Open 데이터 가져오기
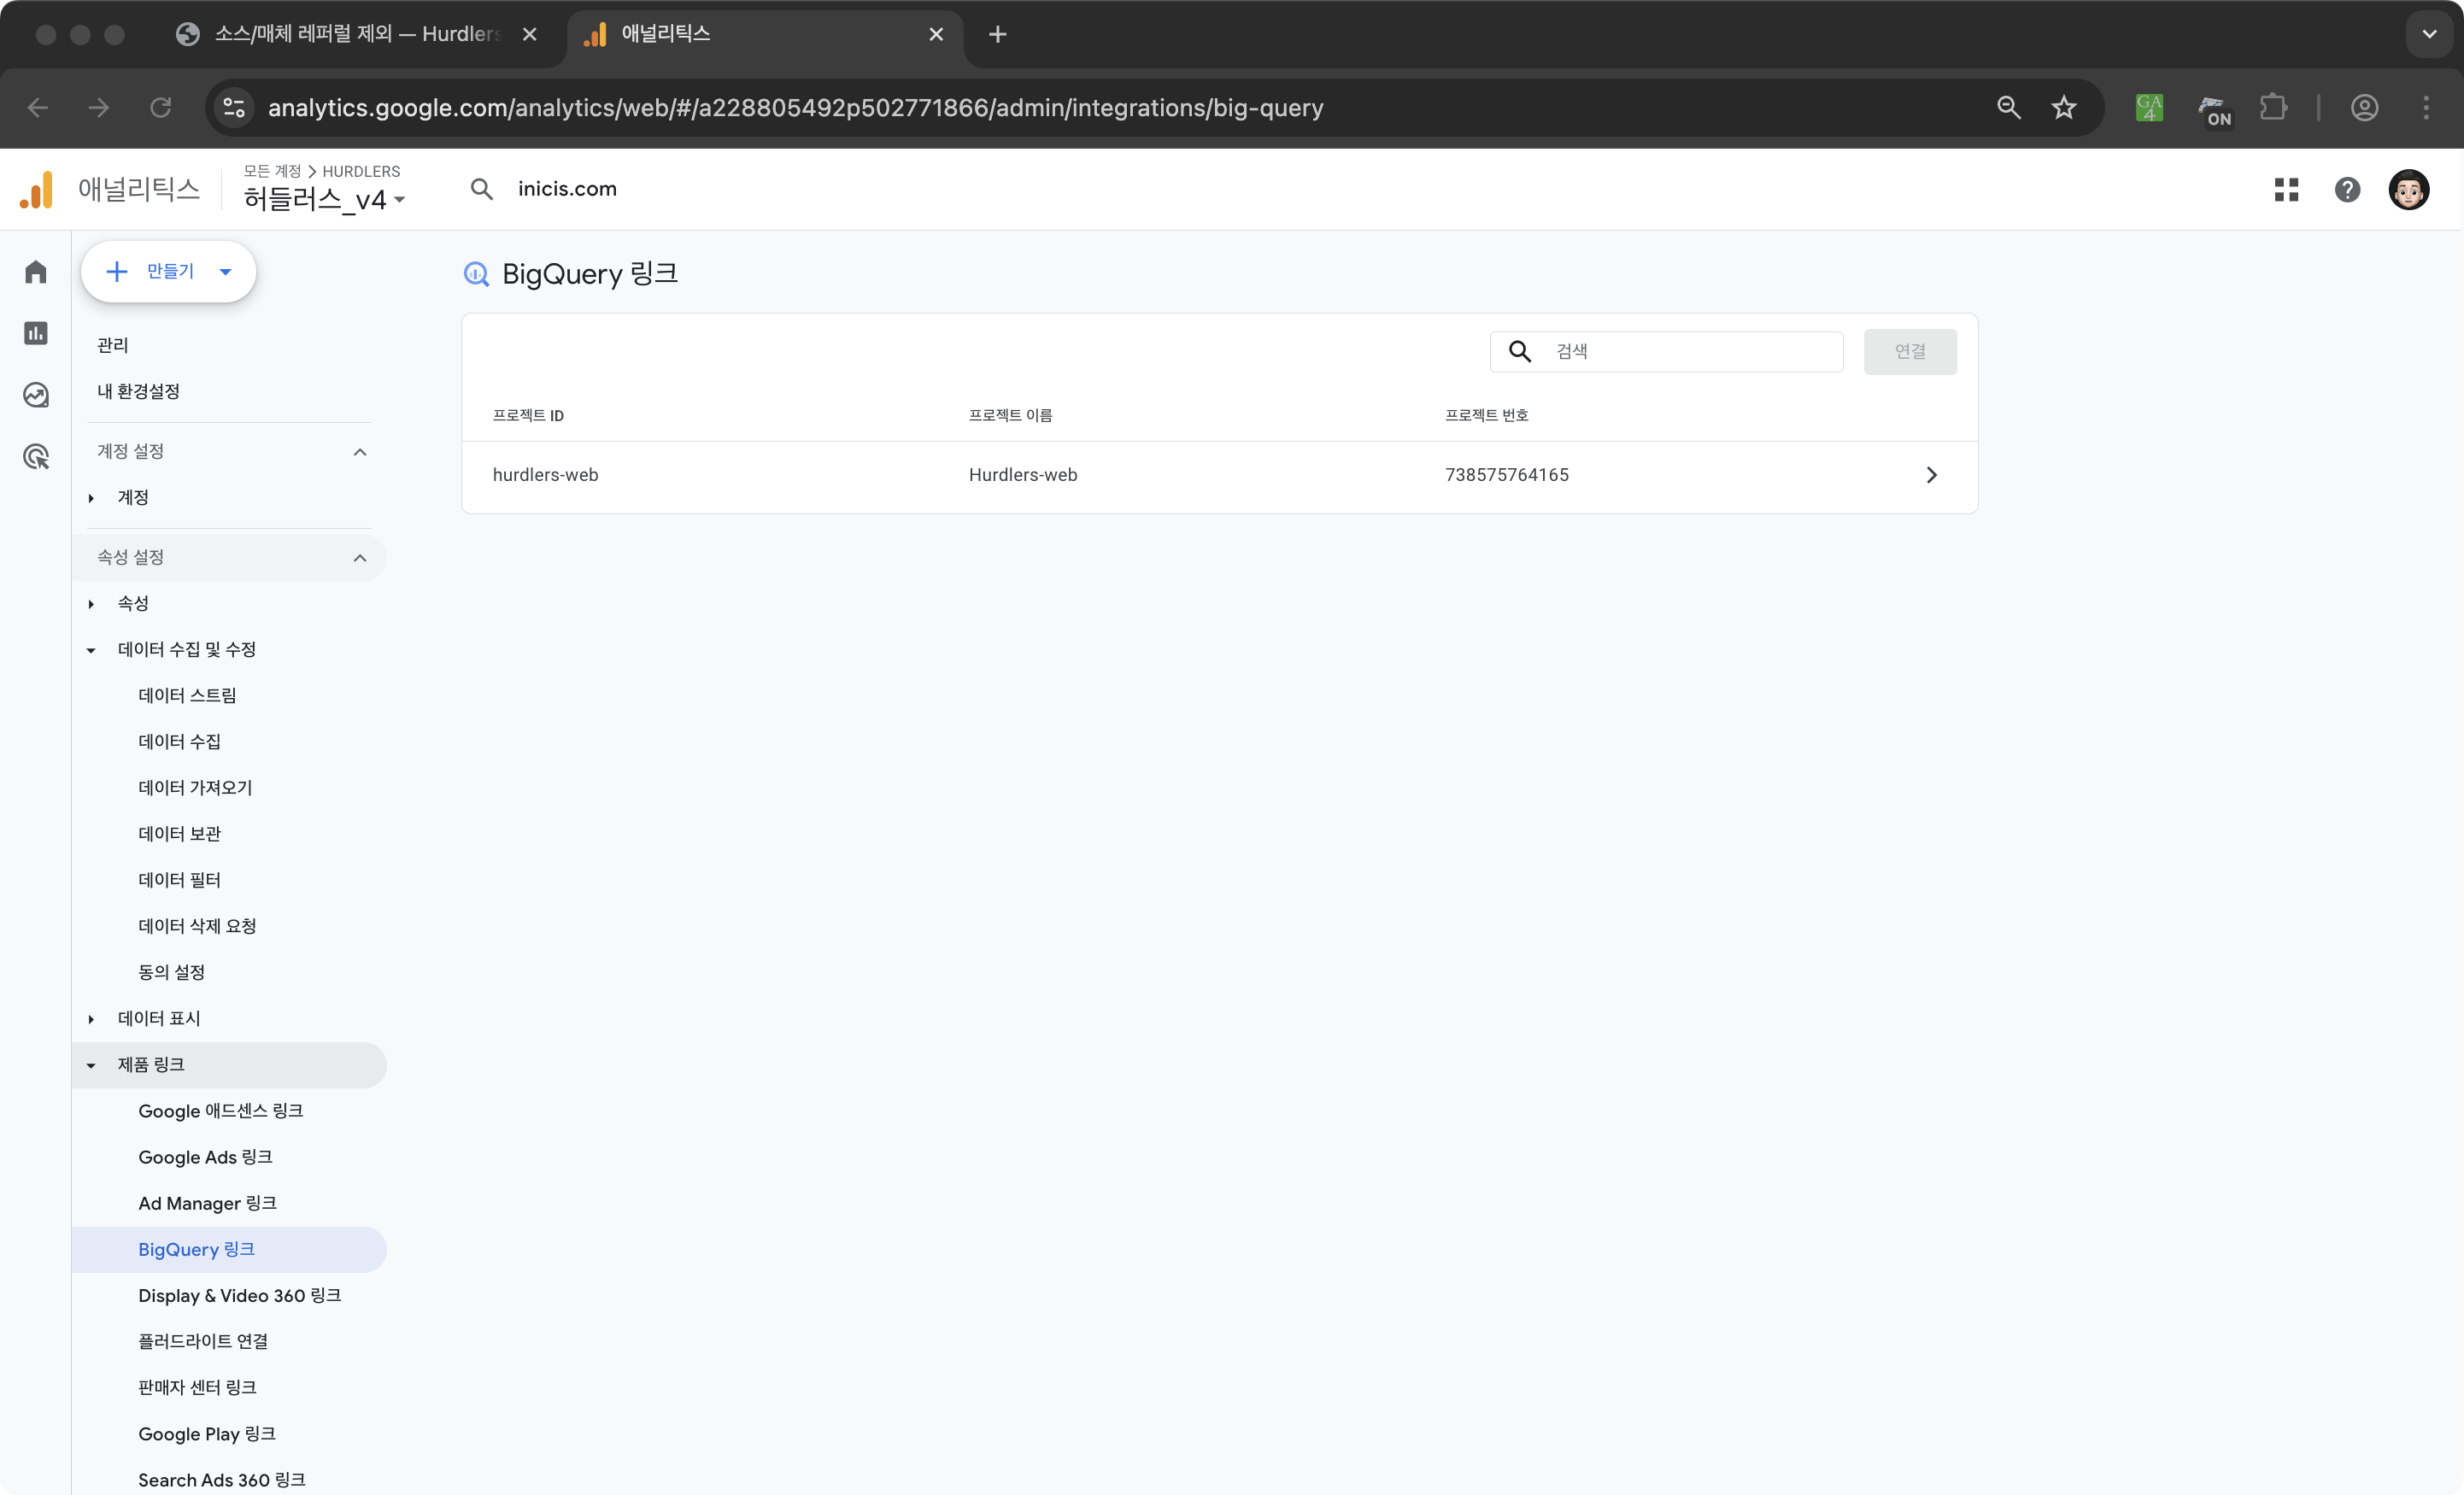The height and width of the screenshot is (1495, 2464). [195, 787]
